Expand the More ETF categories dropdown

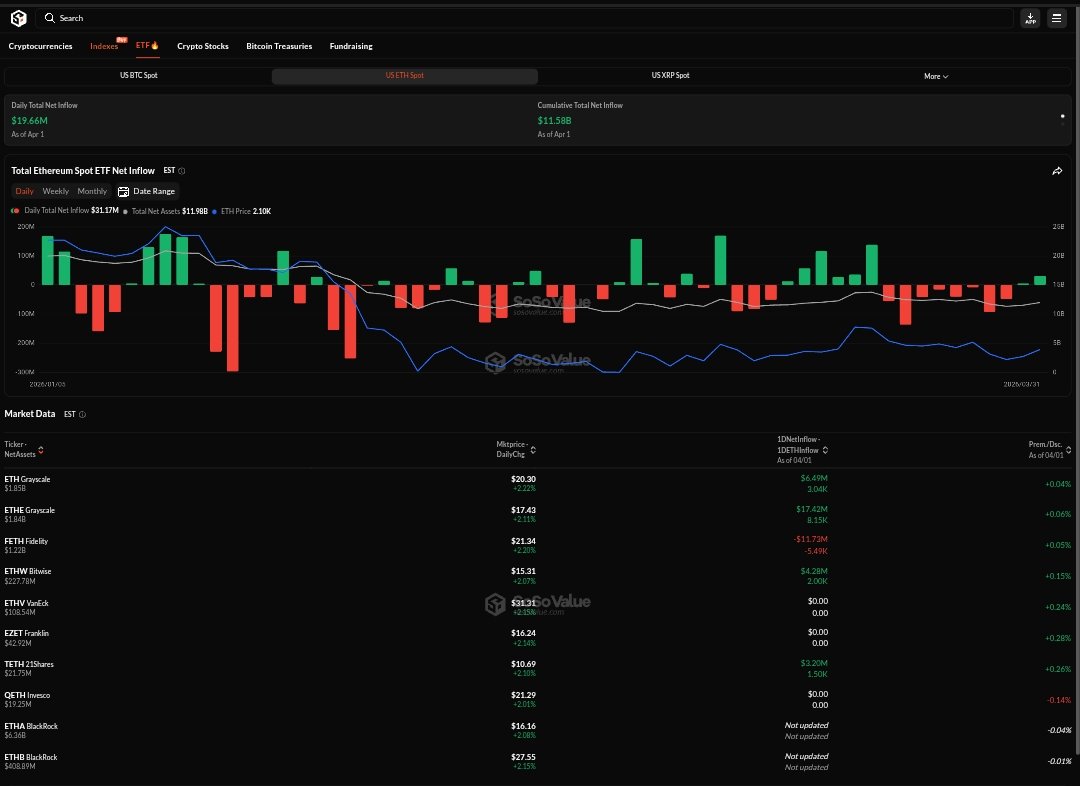936,76
